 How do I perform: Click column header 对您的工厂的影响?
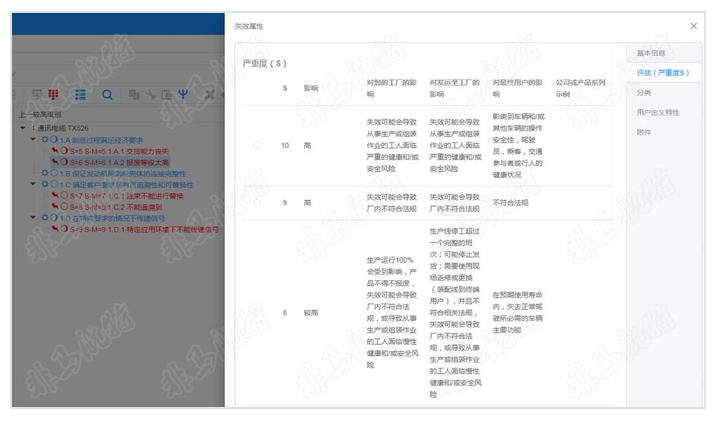pos(391,88)
